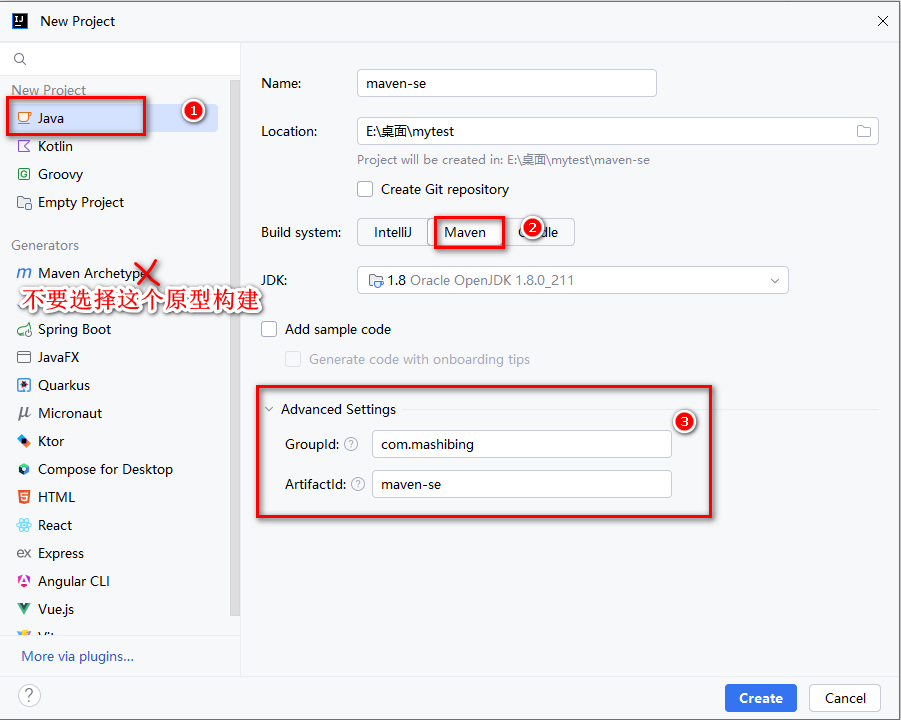Click the search magnifier icon

pos(20,59)
